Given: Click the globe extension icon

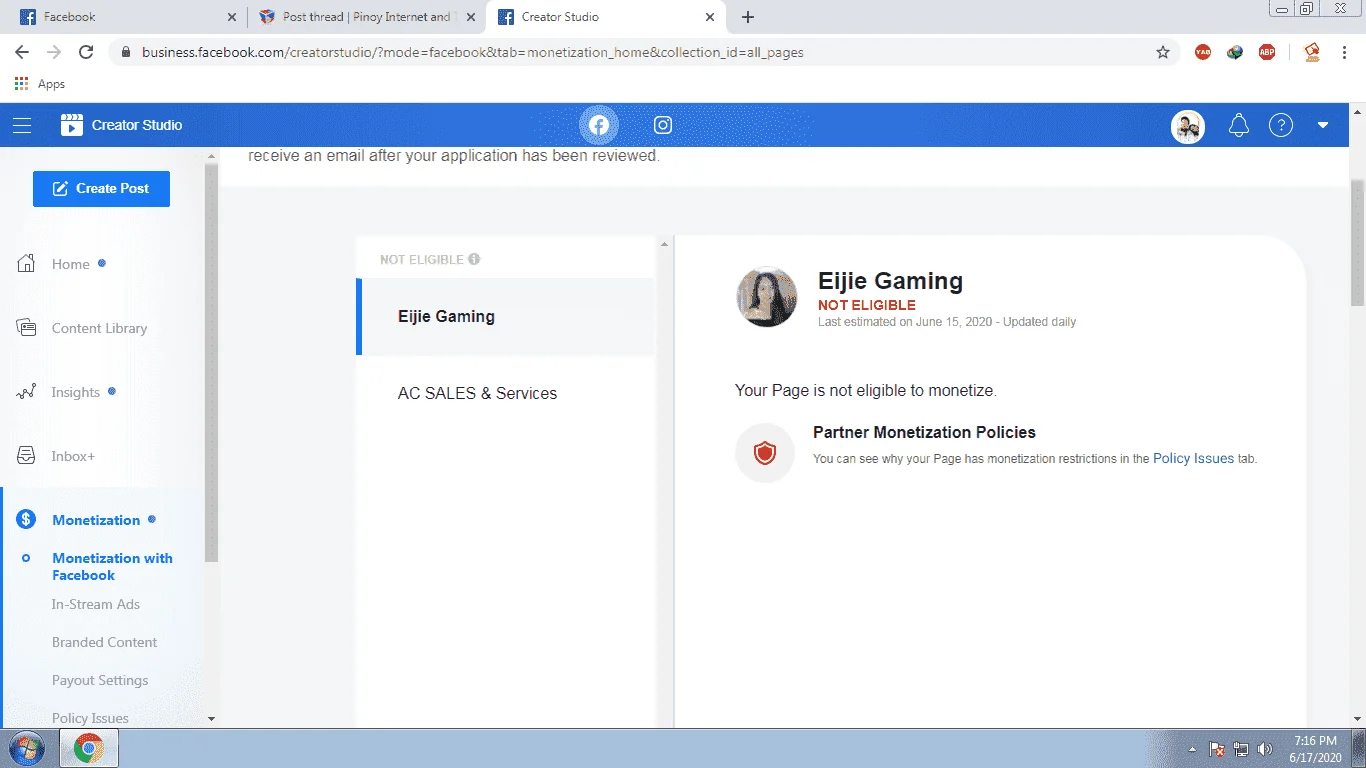Looking at the screenshot, I should point(1235,52).
